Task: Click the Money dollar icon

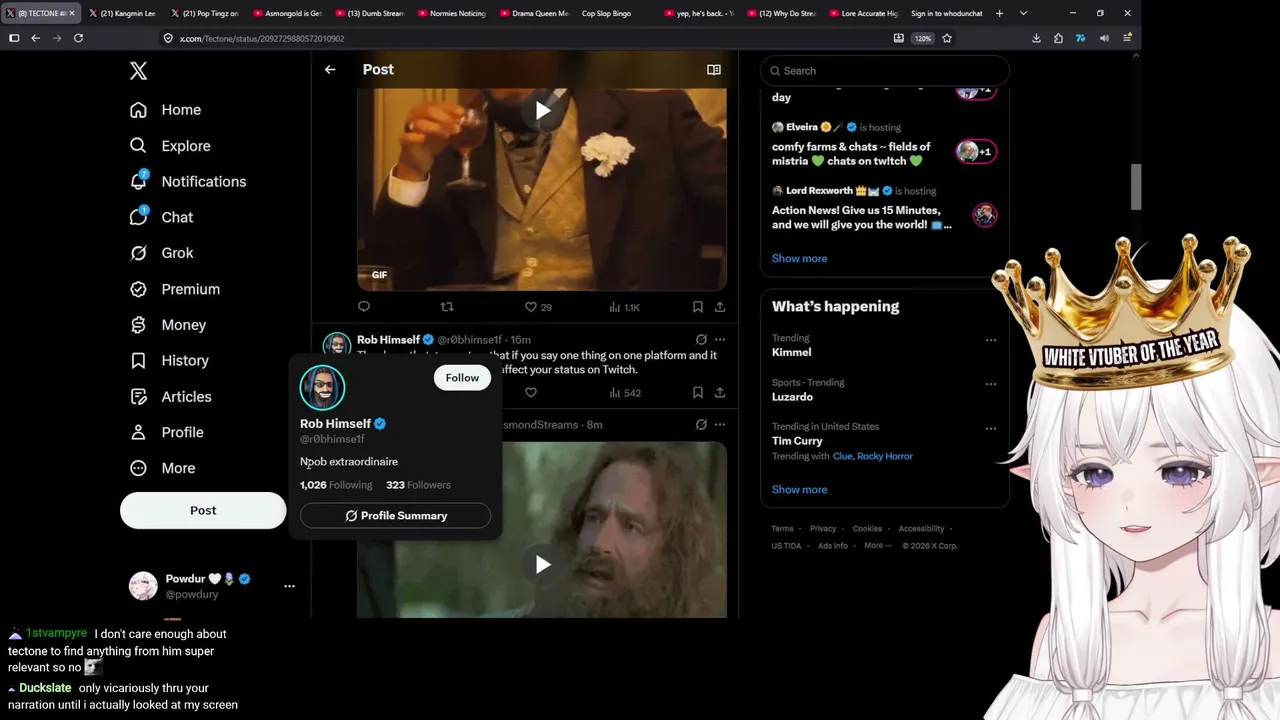Action: click(139, 325)
